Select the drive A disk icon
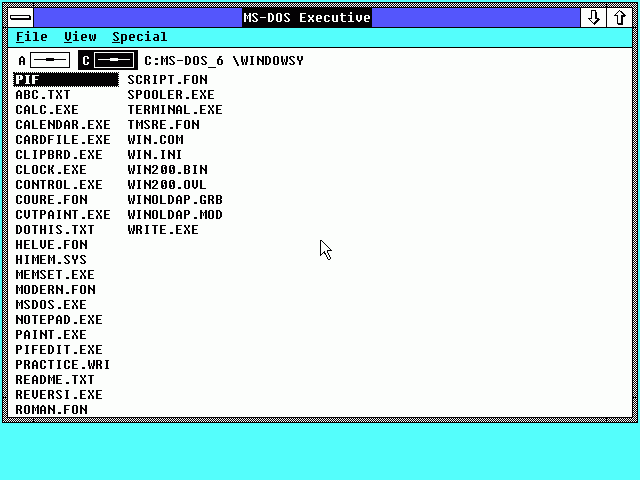This screenshot has width=640, height=480. point(49,60)
